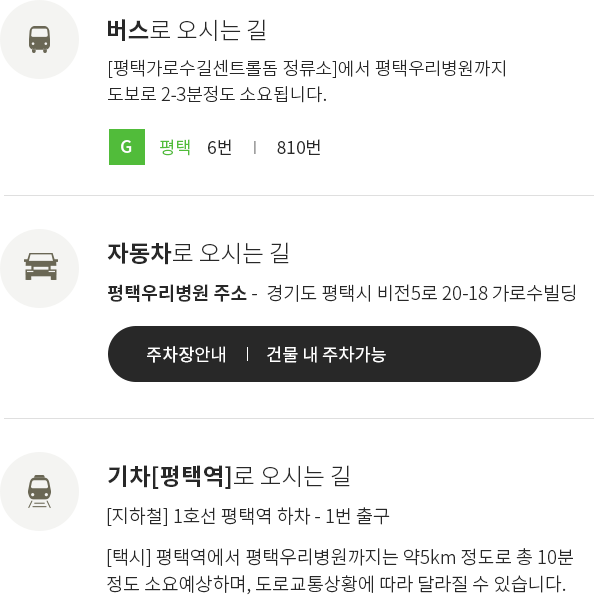
Task: Click the 평택가로수길센트롤돔 정류소 bus stop text
Action: tap(222, 69)
